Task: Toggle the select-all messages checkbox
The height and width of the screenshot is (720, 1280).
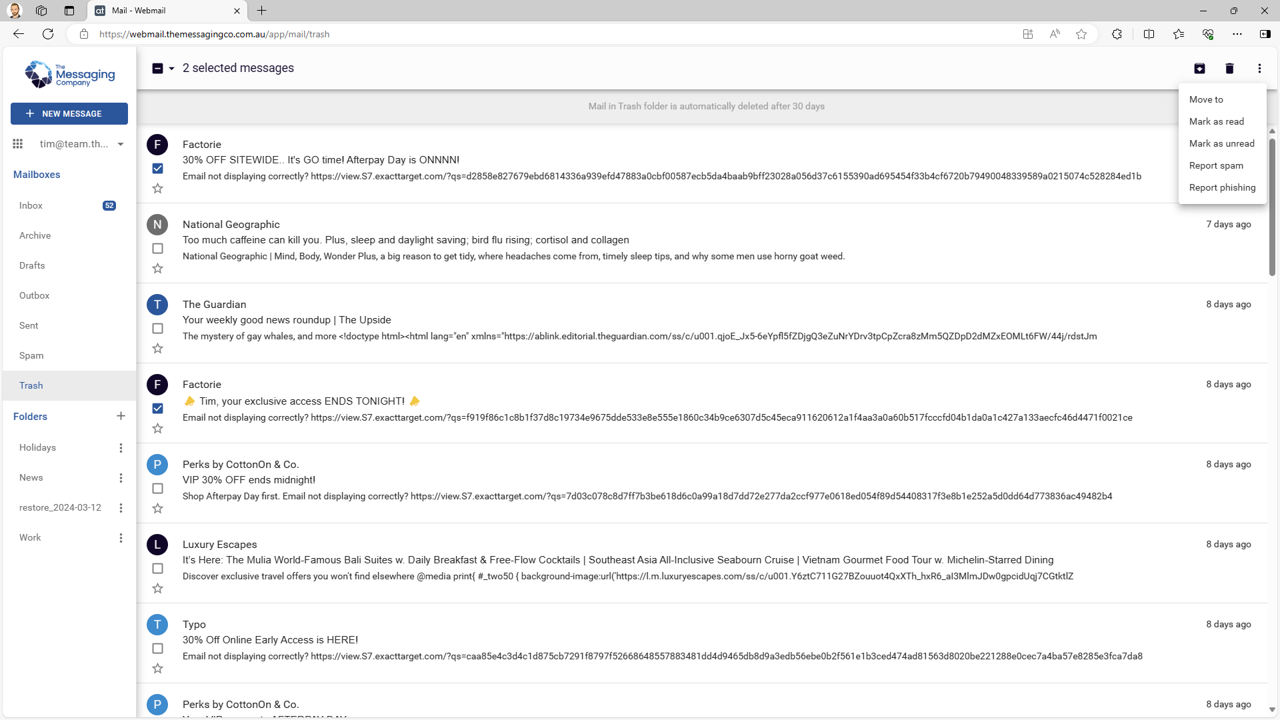Action: coord(157,69)
